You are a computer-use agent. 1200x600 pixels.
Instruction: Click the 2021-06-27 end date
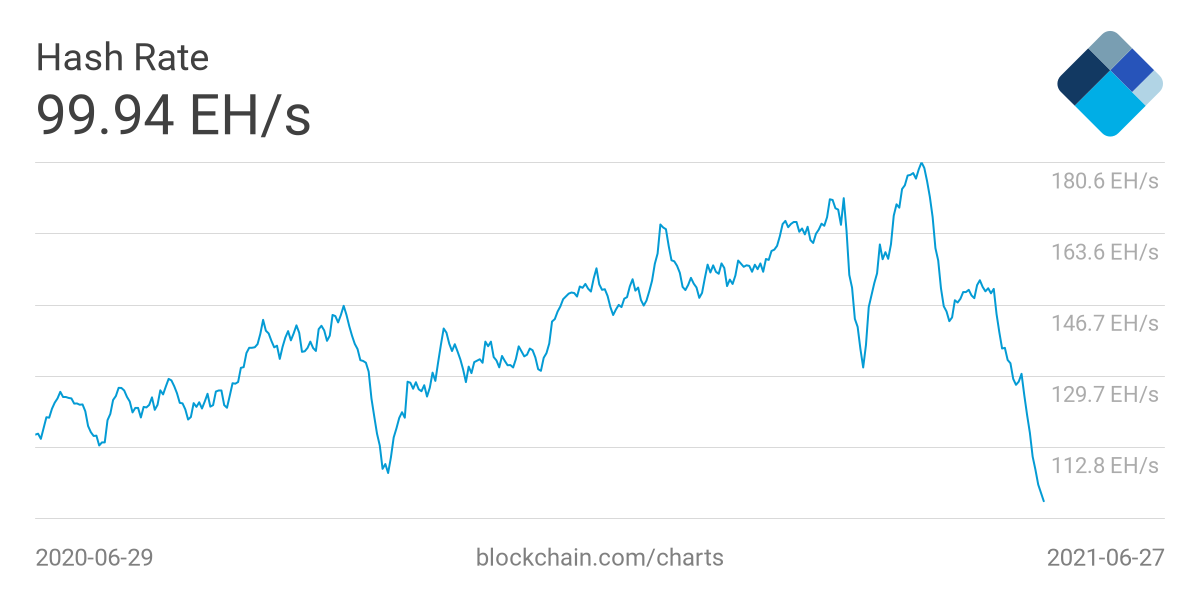[1105, 557]
